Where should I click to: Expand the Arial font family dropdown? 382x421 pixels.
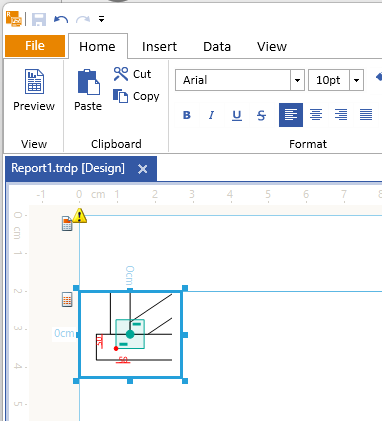pos(297,80)
